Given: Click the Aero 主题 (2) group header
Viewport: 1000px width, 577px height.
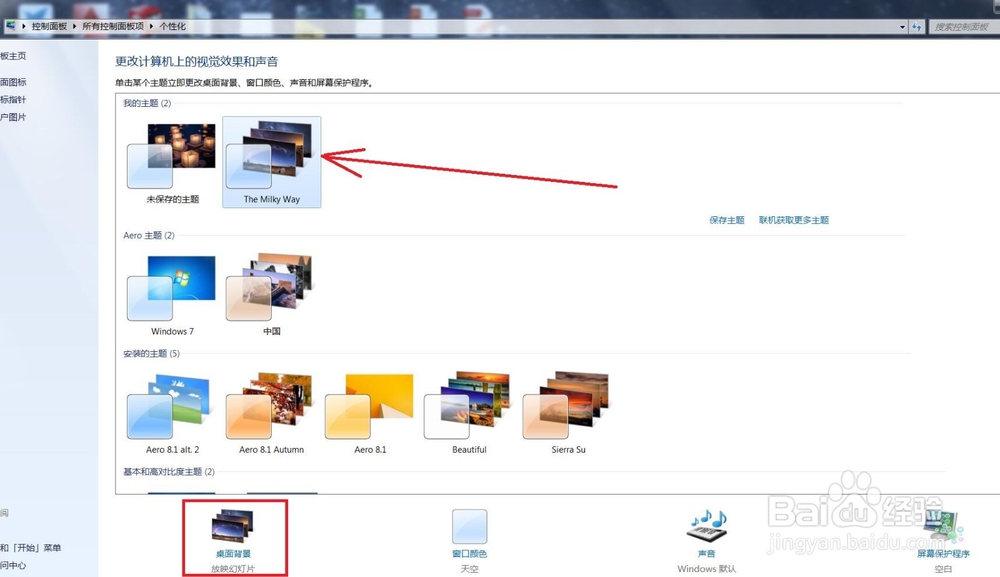Looking at the screenshot, I should (149, 235).
